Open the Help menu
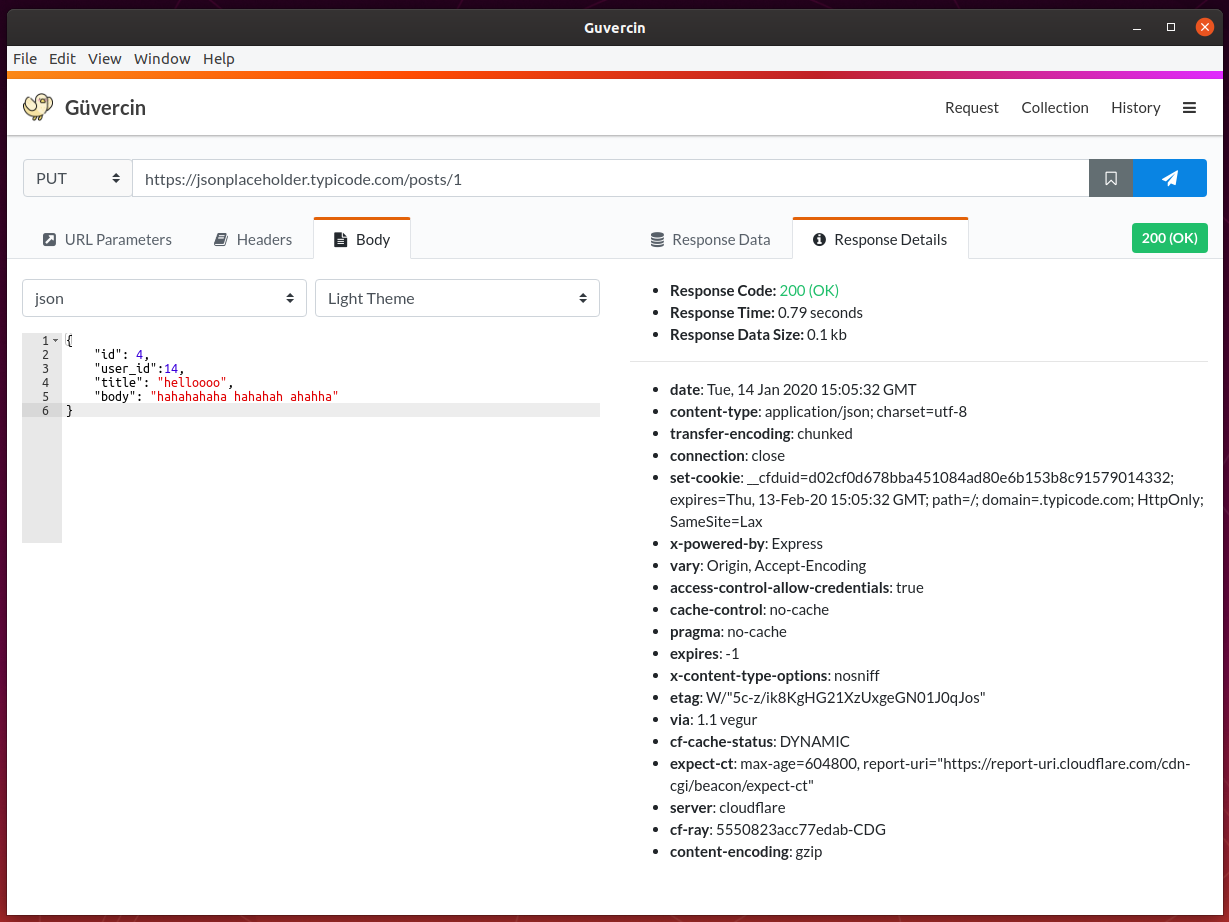The height and width of the screenshot is (922, 1229). [x=219, y=59]
